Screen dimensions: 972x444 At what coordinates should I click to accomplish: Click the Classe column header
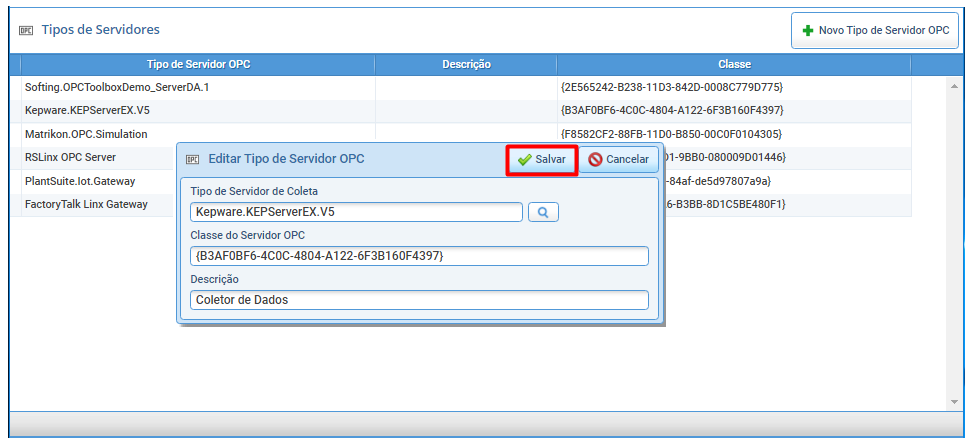click(734, 64)
